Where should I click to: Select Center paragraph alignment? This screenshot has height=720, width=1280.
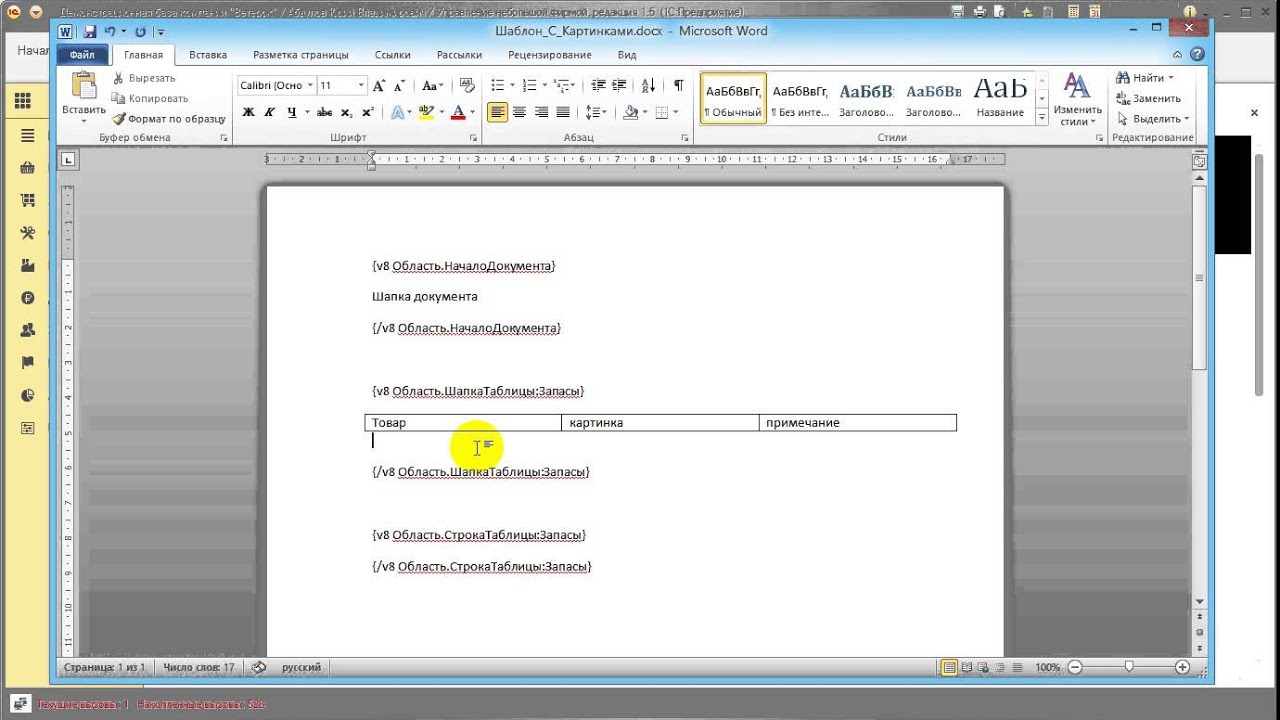coord(519,112)
